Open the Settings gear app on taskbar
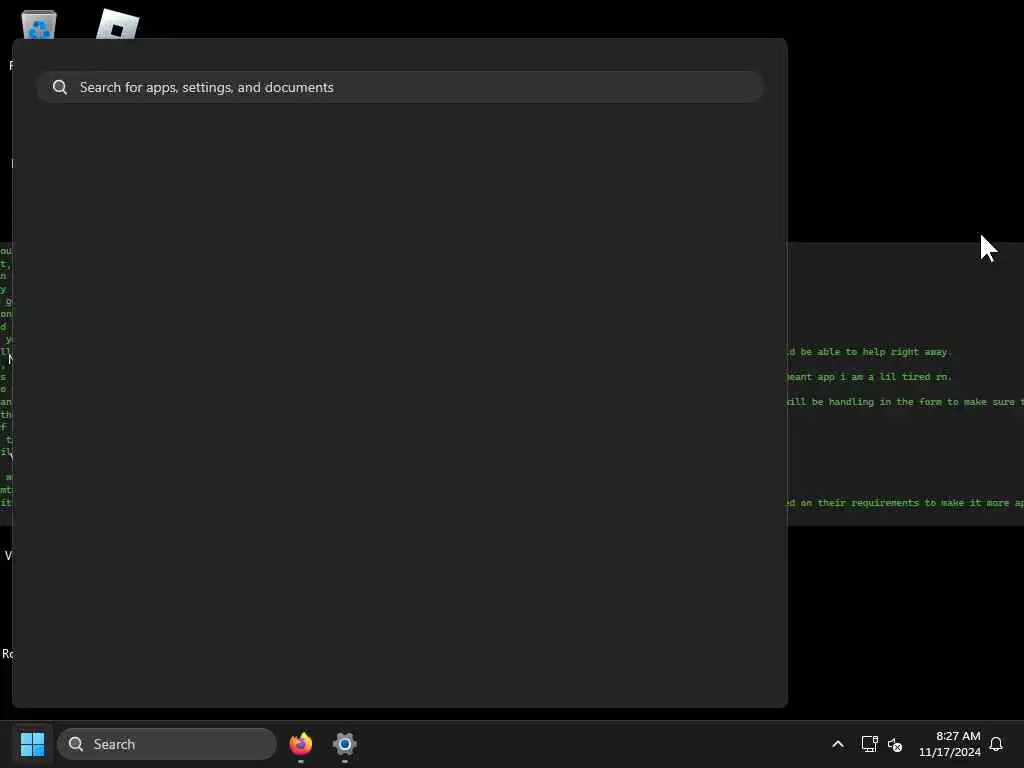Screen dimensions: 1024x768 click(345, 744)
